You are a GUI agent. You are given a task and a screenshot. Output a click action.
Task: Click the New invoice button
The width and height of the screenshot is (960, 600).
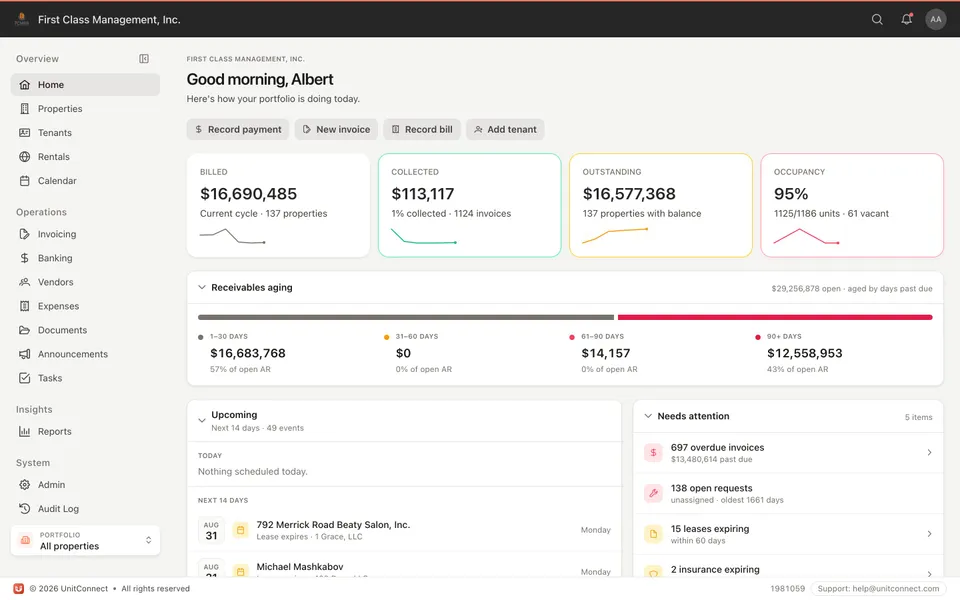click(336, 129)
